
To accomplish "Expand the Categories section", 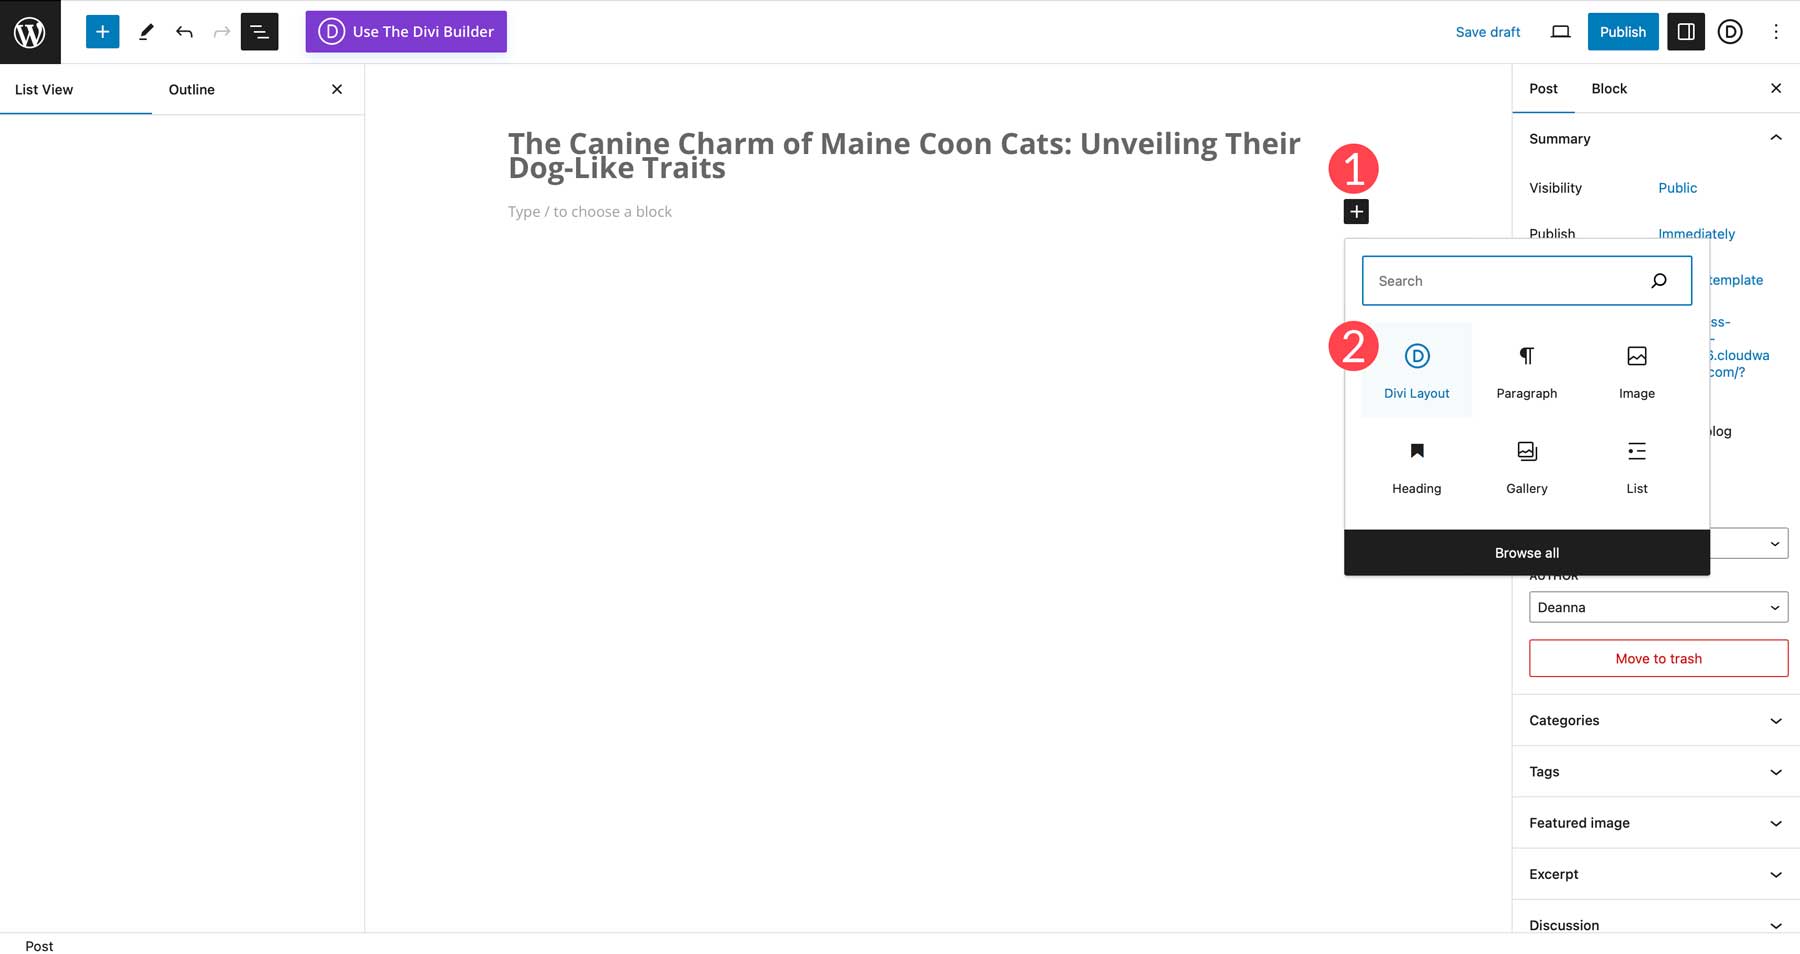I will (1655, 720).
